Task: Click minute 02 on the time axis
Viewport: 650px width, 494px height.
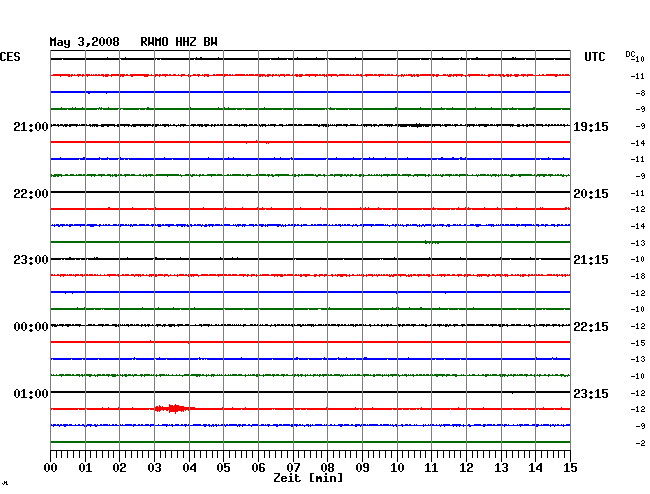Action: tap(119, 468)
